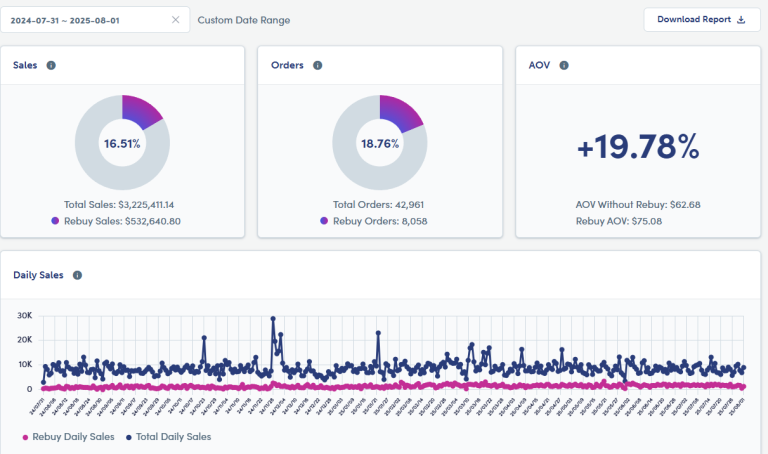Click the 30K y-axis label
Screen dimensions: 768x454
(24, 315)
